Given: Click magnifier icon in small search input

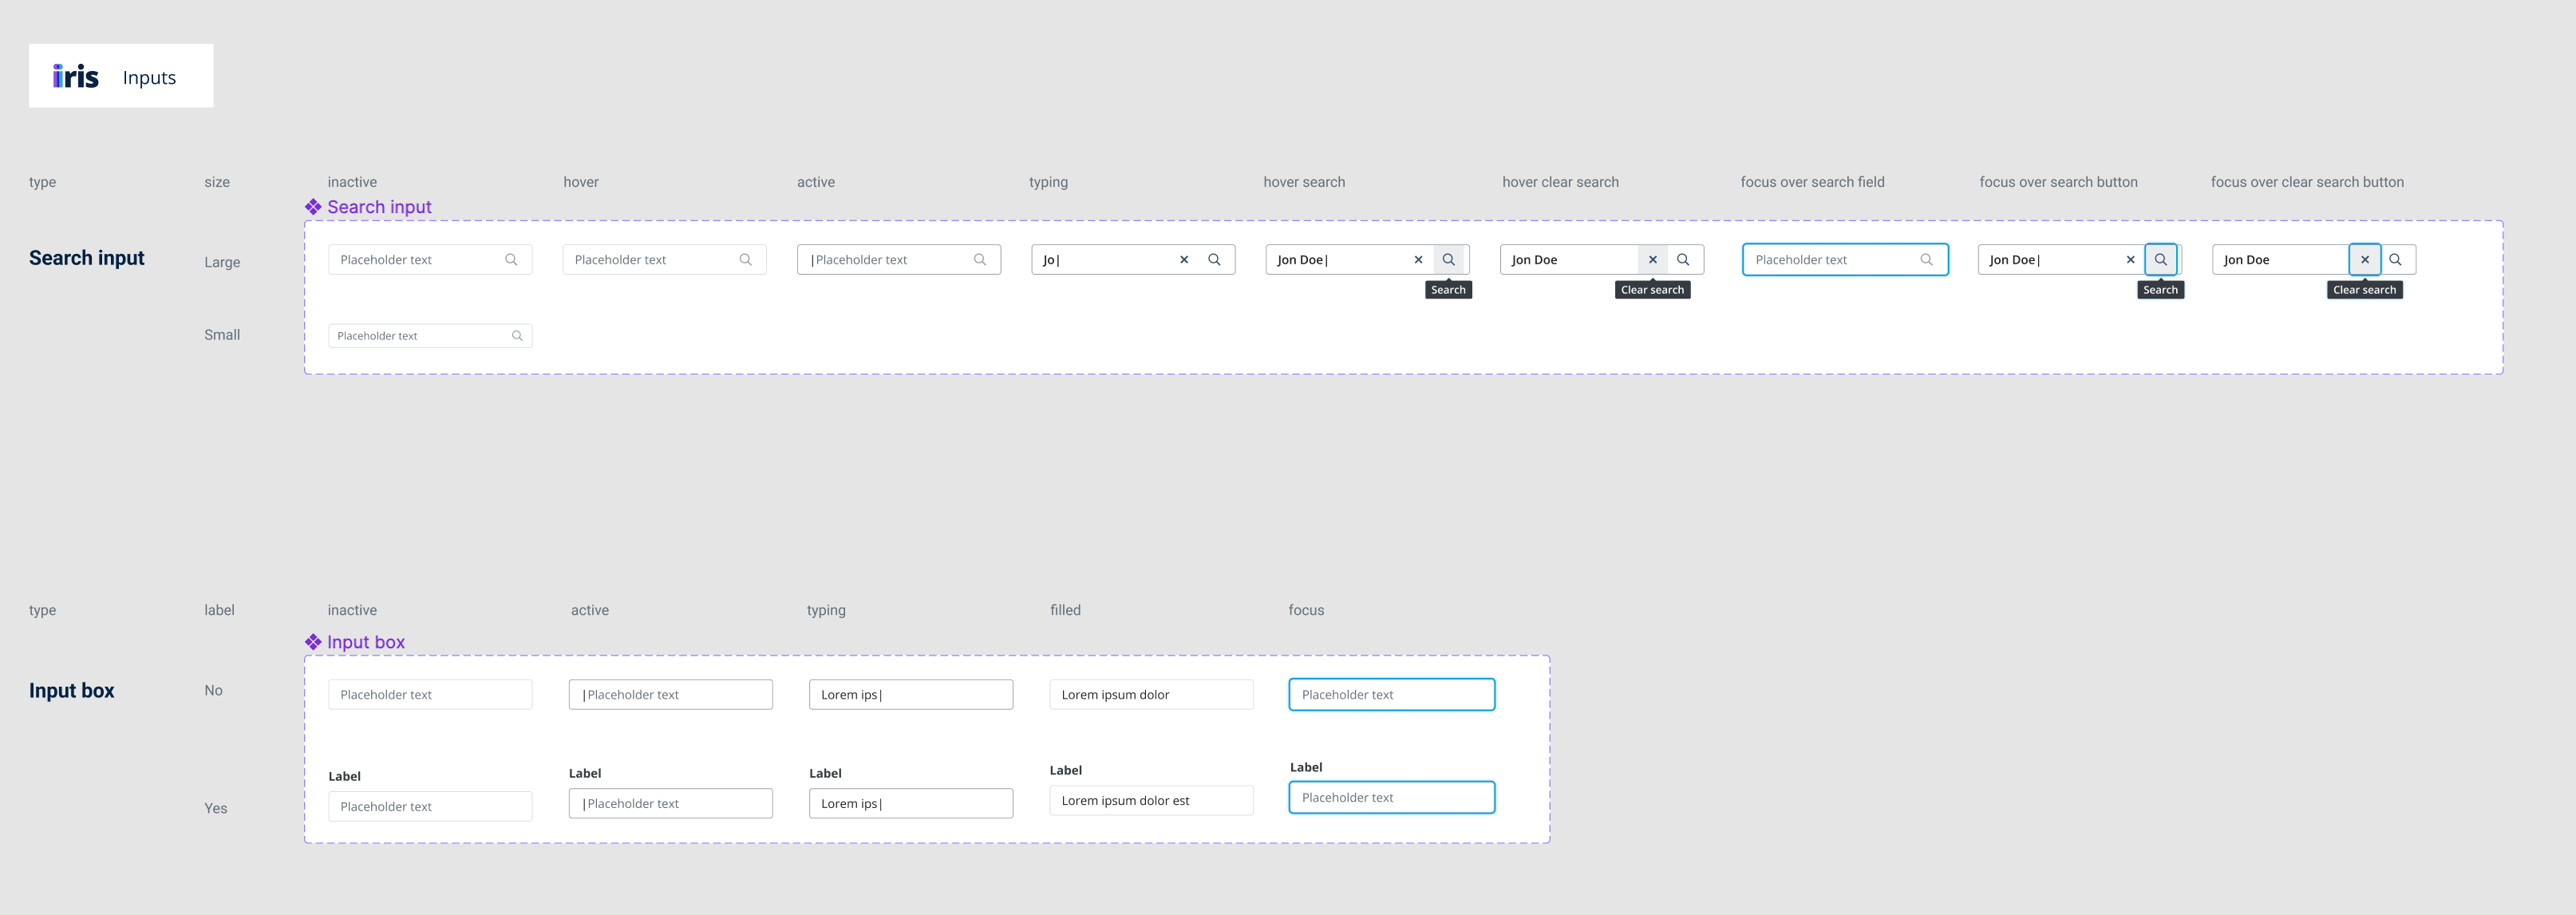Looking at the screenshot, I should point(517,336).
